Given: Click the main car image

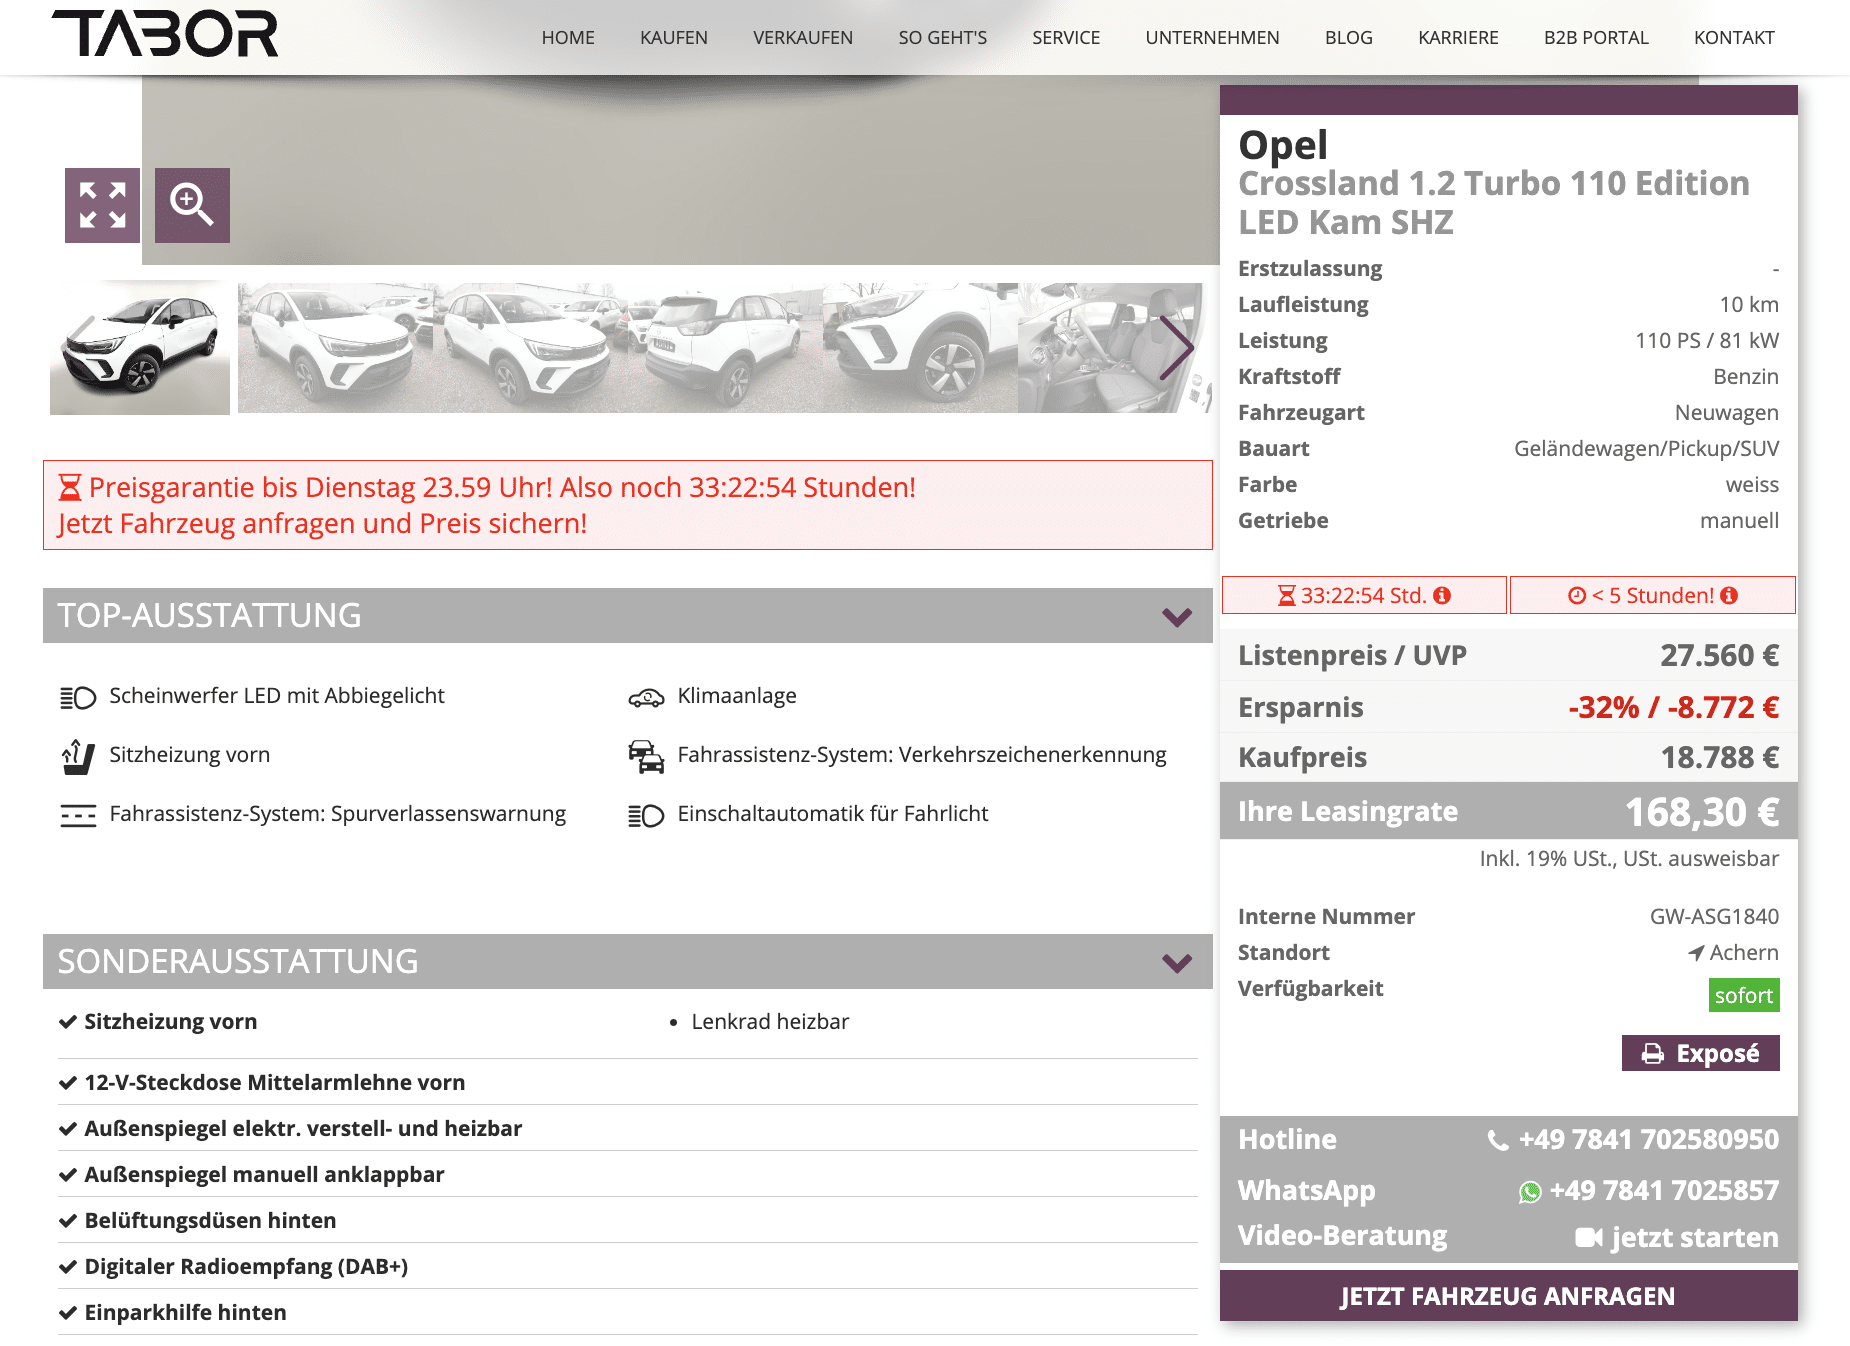Looking at the screenshot, I should coord(680,170).
